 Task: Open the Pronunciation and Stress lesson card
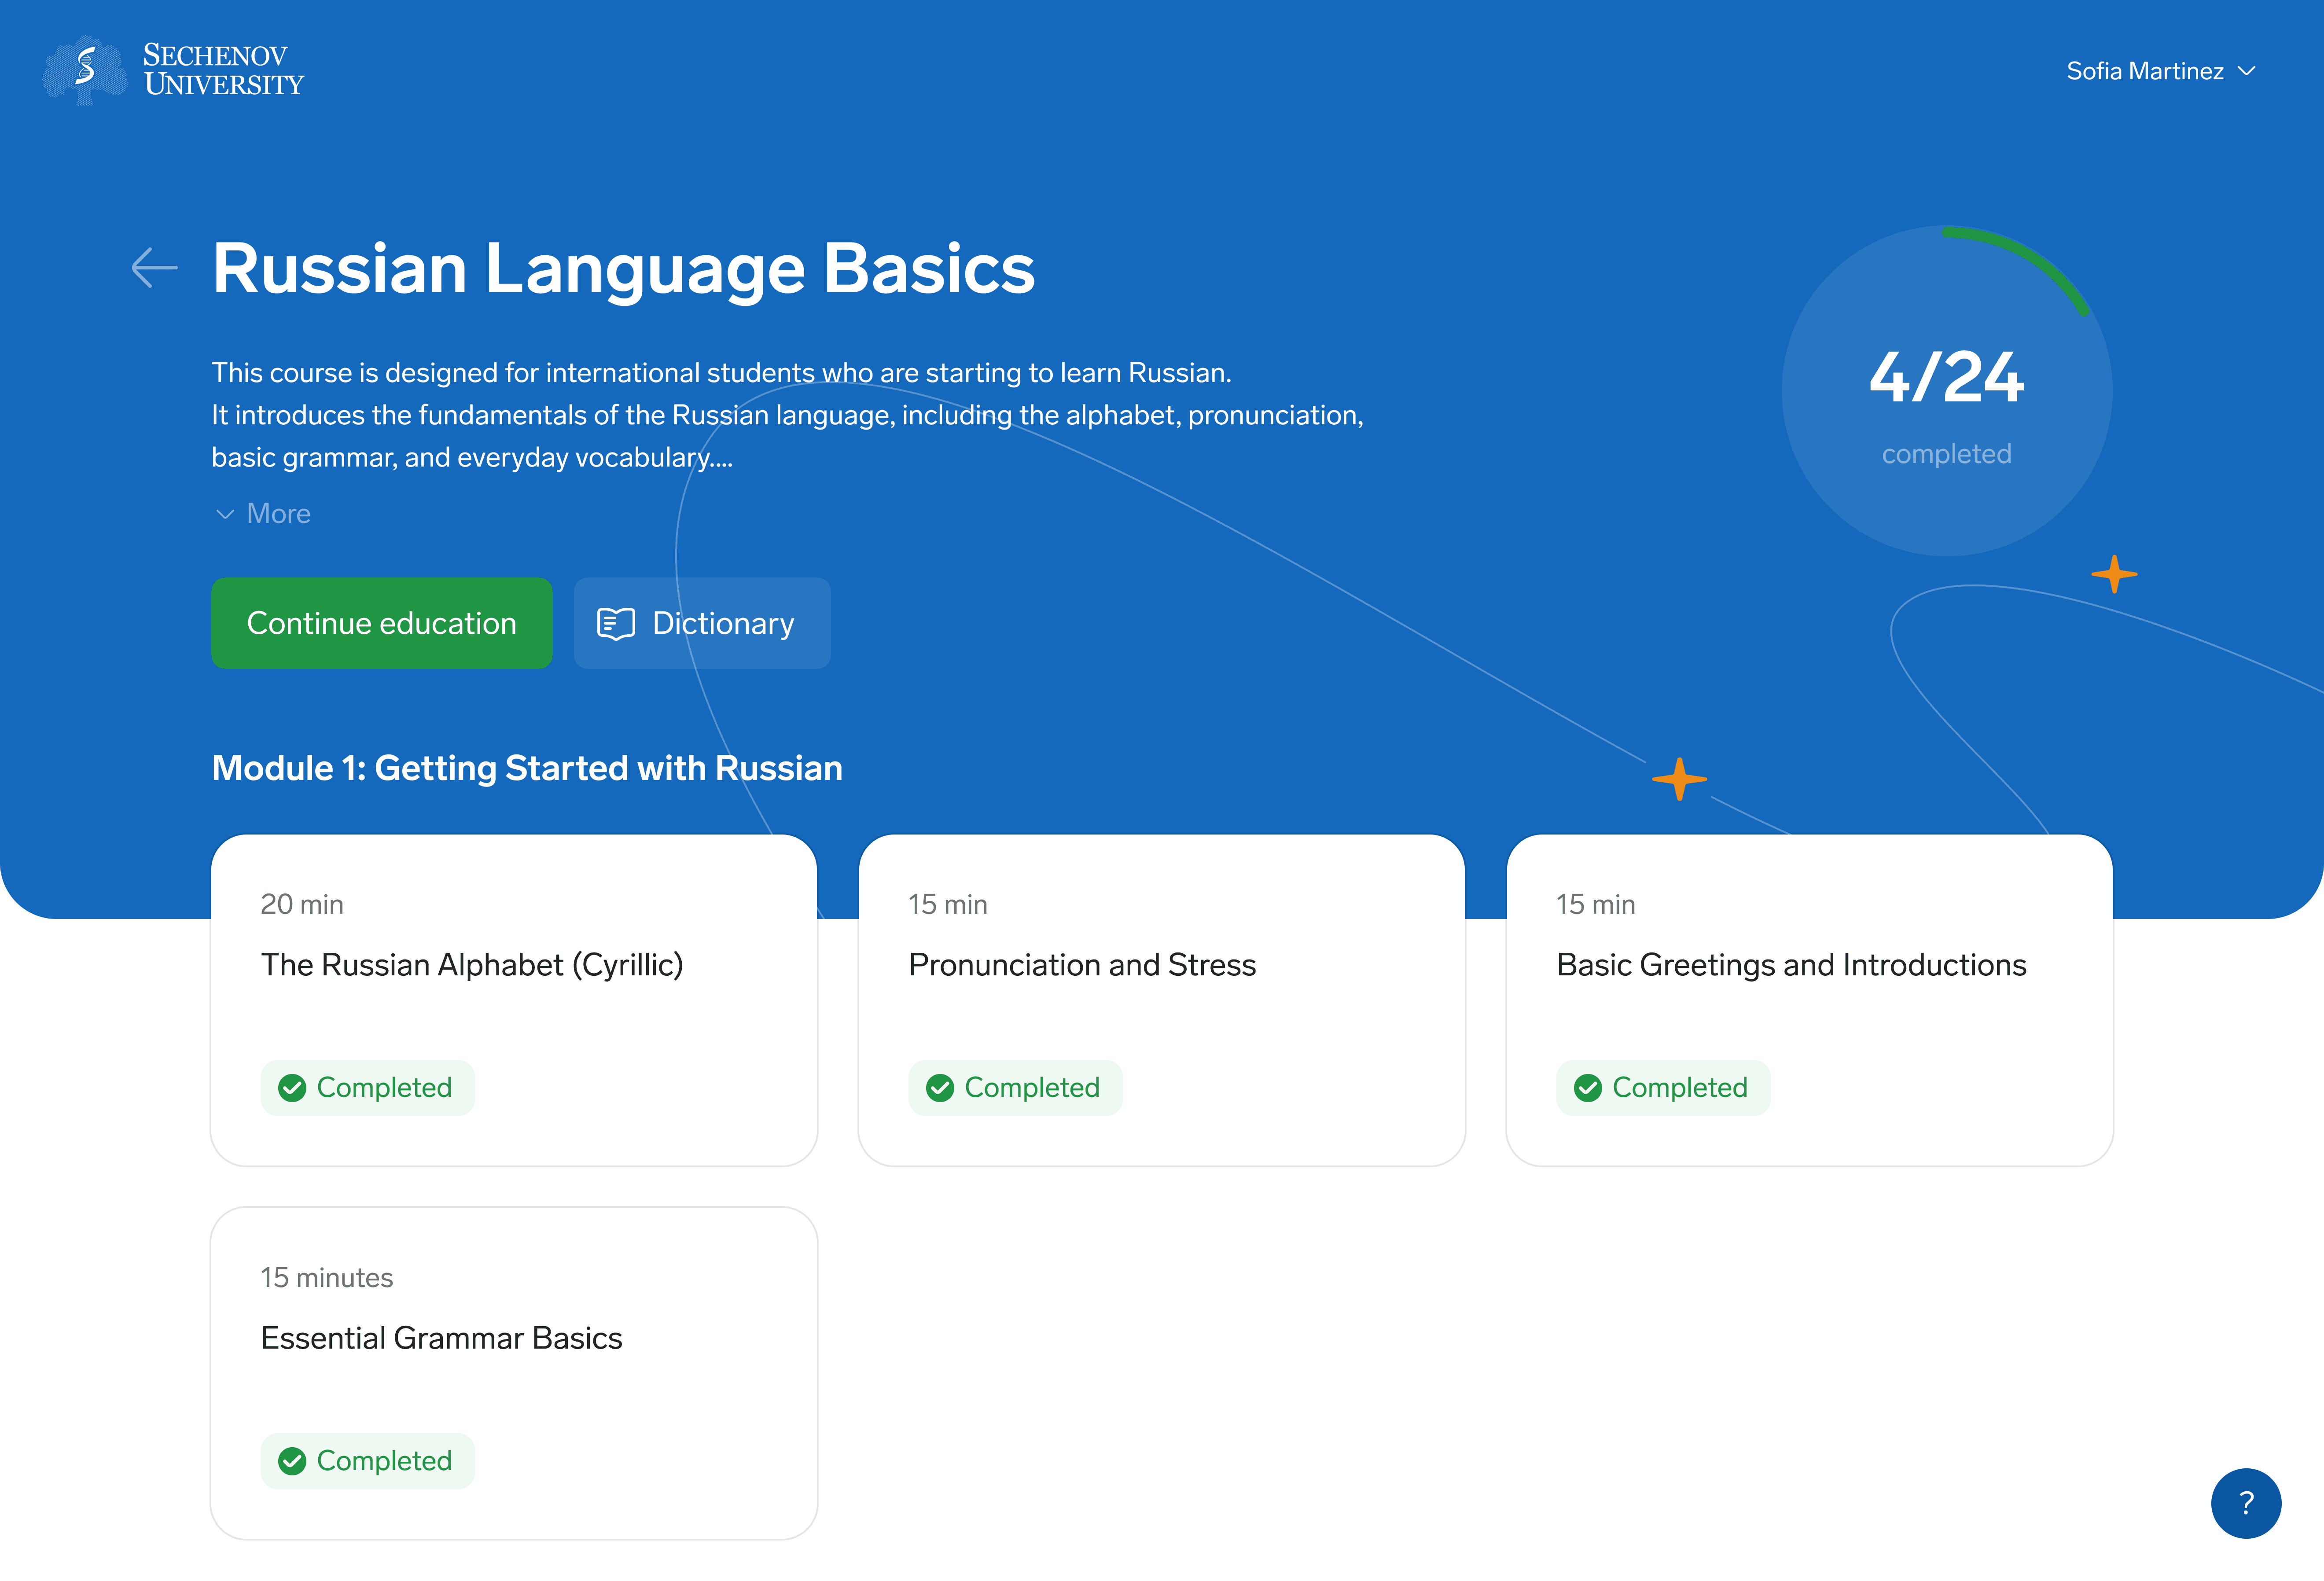[x=1081, y=965]
